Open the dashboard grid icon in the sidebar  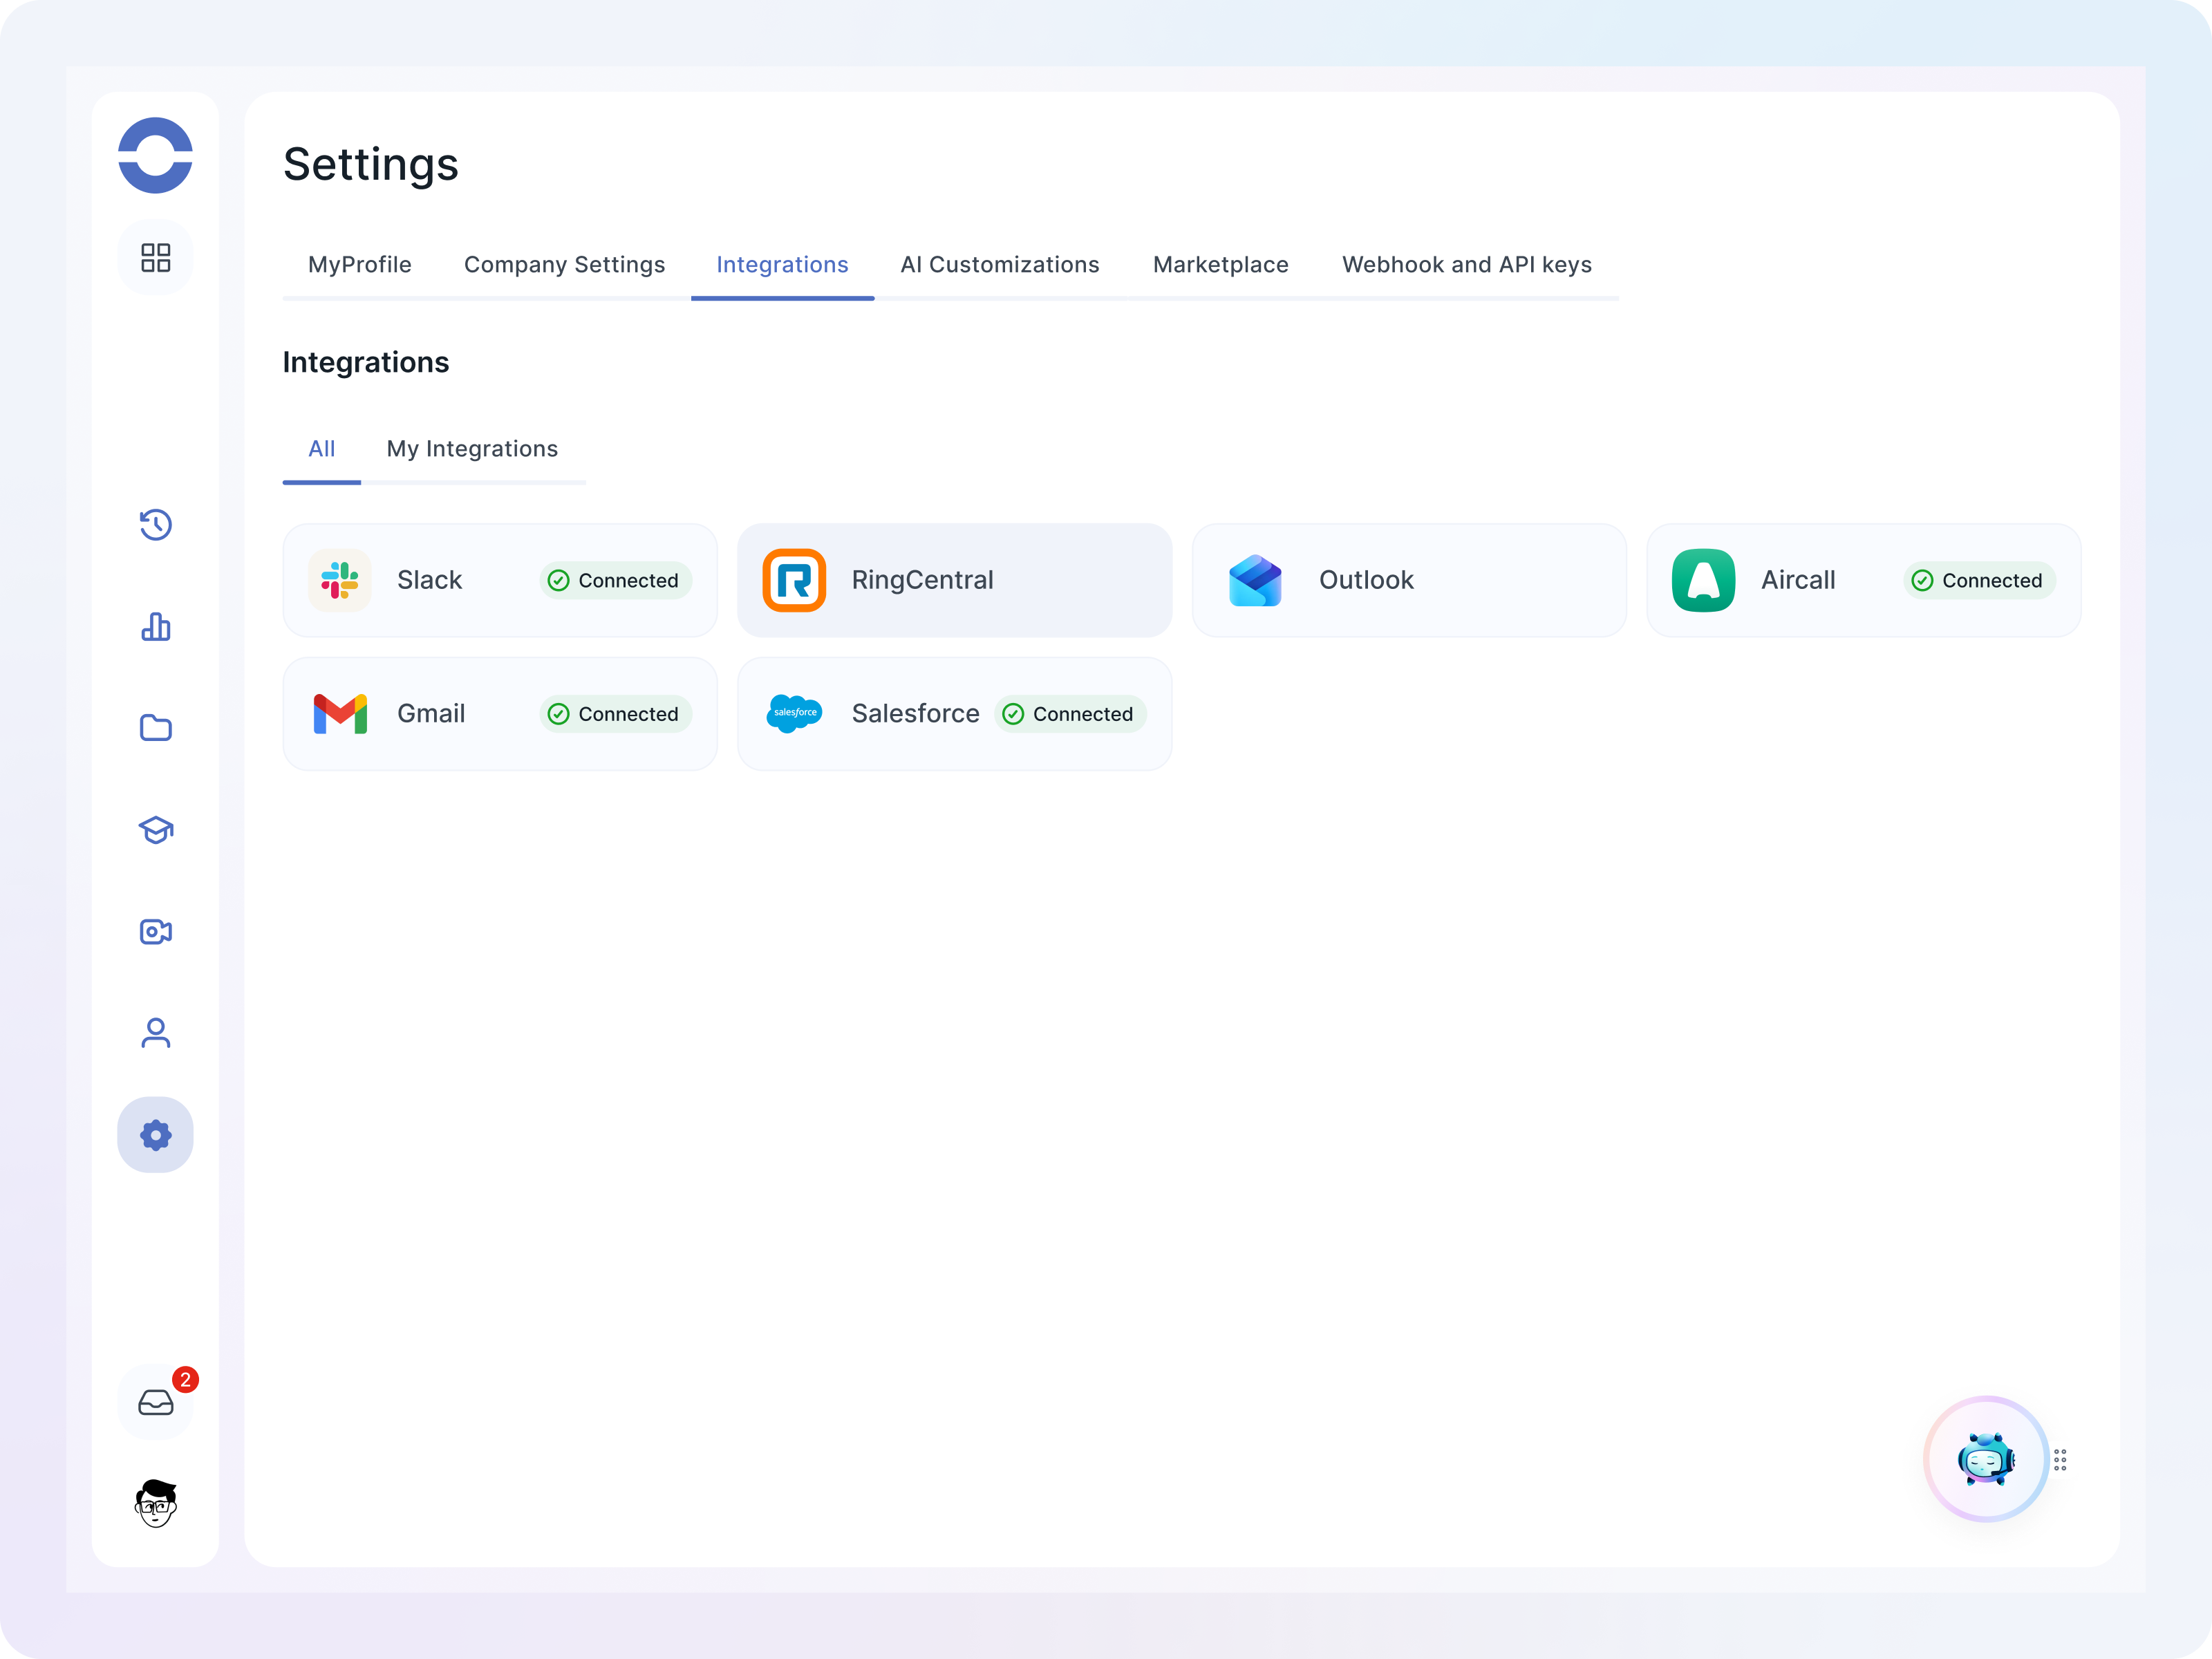click(155, 257)
